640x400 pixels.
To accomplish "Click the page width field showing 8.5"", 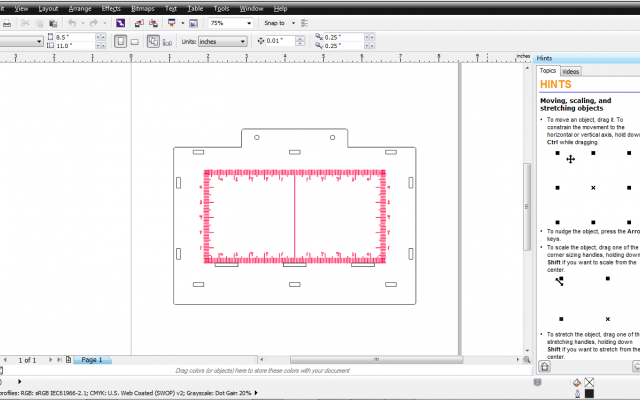I will (x=75, y=37).
